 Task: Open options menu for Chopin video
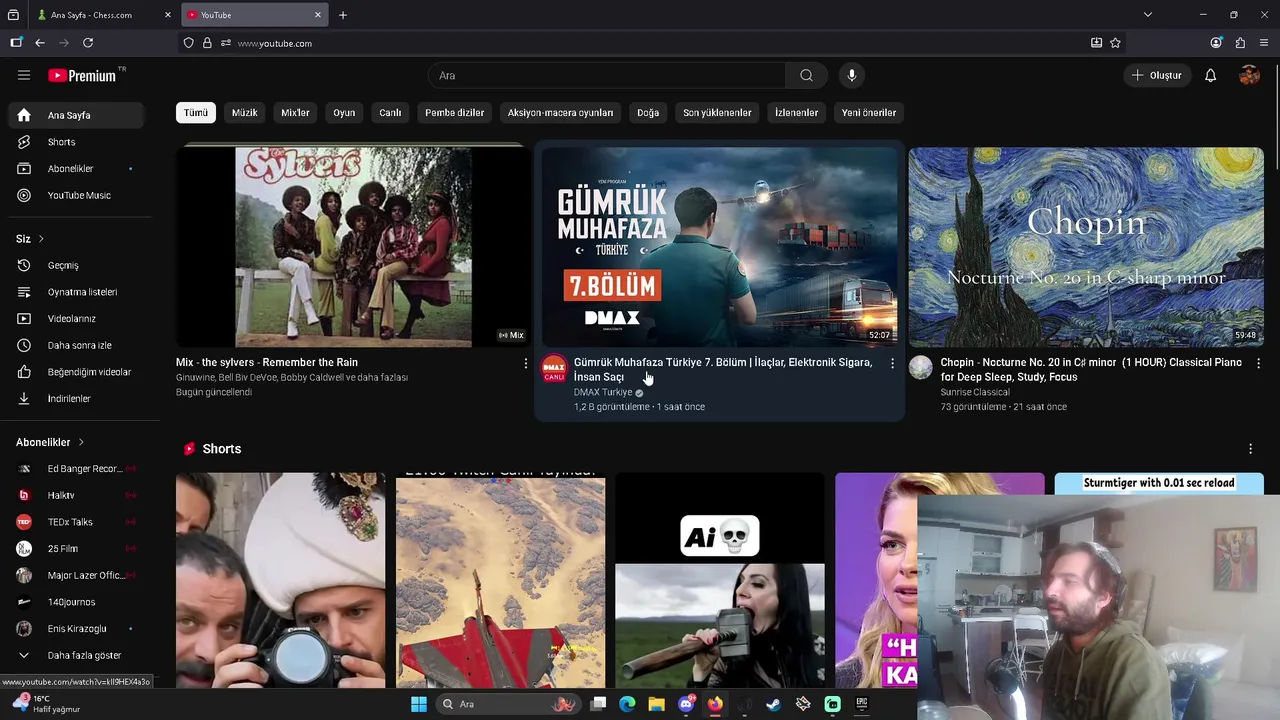pyautogui.click(x=1258, y=364)
